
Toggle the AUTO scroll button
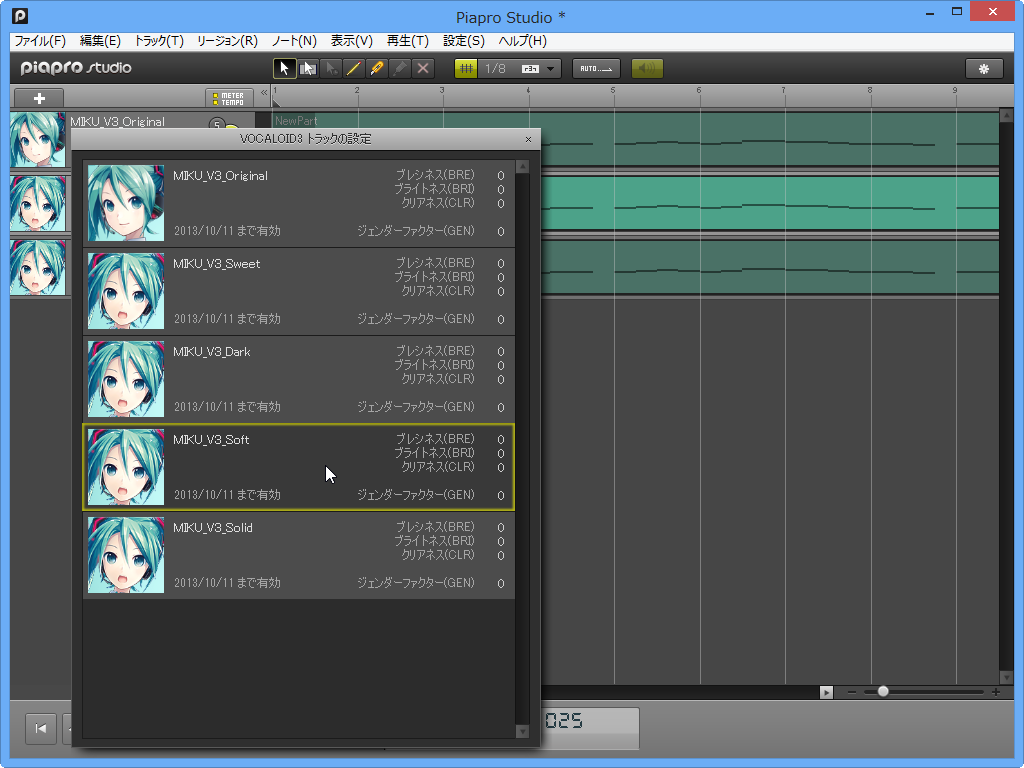596,69
